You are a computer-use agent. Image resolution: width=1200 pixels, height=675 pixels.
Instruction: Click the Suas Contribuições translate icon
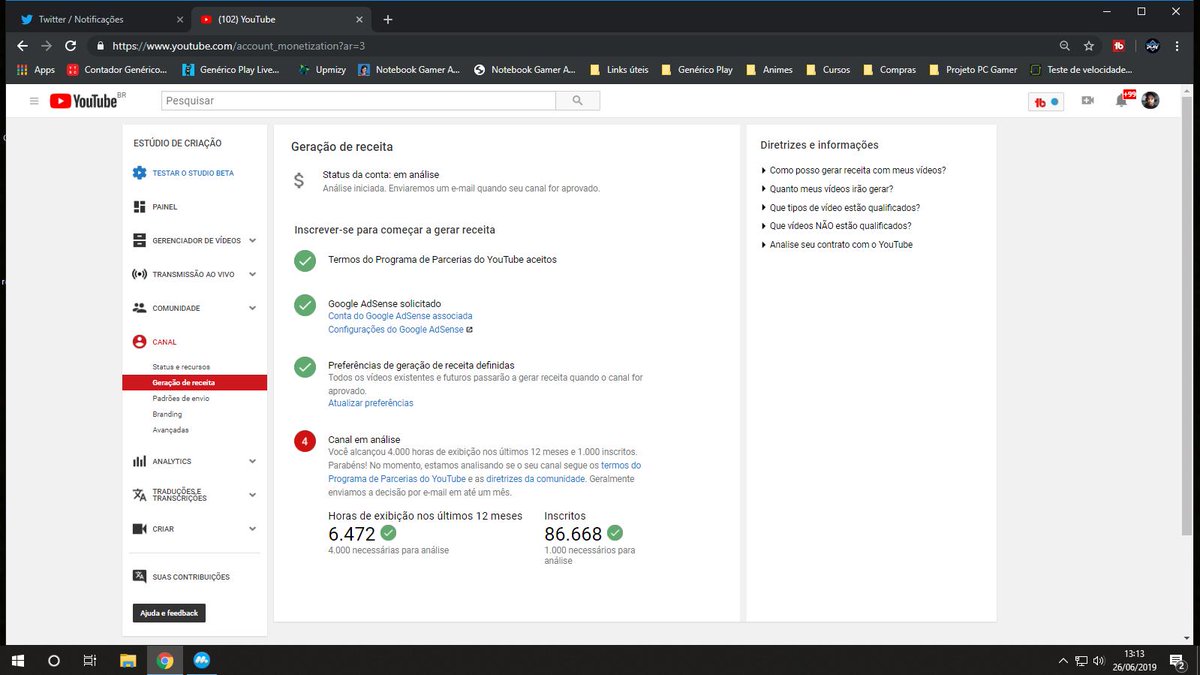[x=139, y=577]
